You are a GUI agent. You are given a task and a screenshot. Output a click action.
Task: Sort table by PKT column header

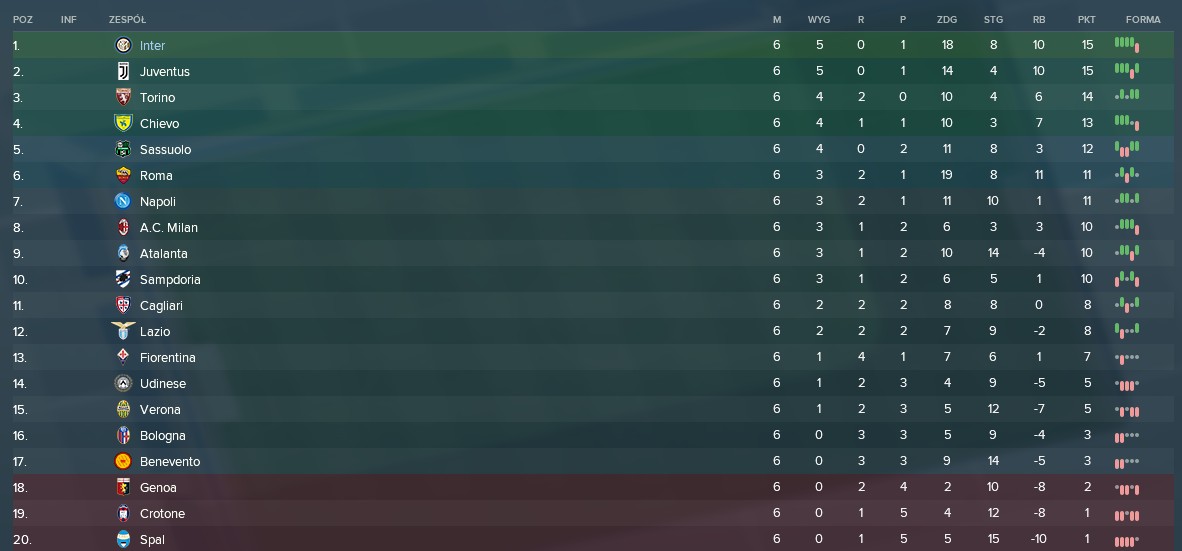click(x=1086, y=20)
